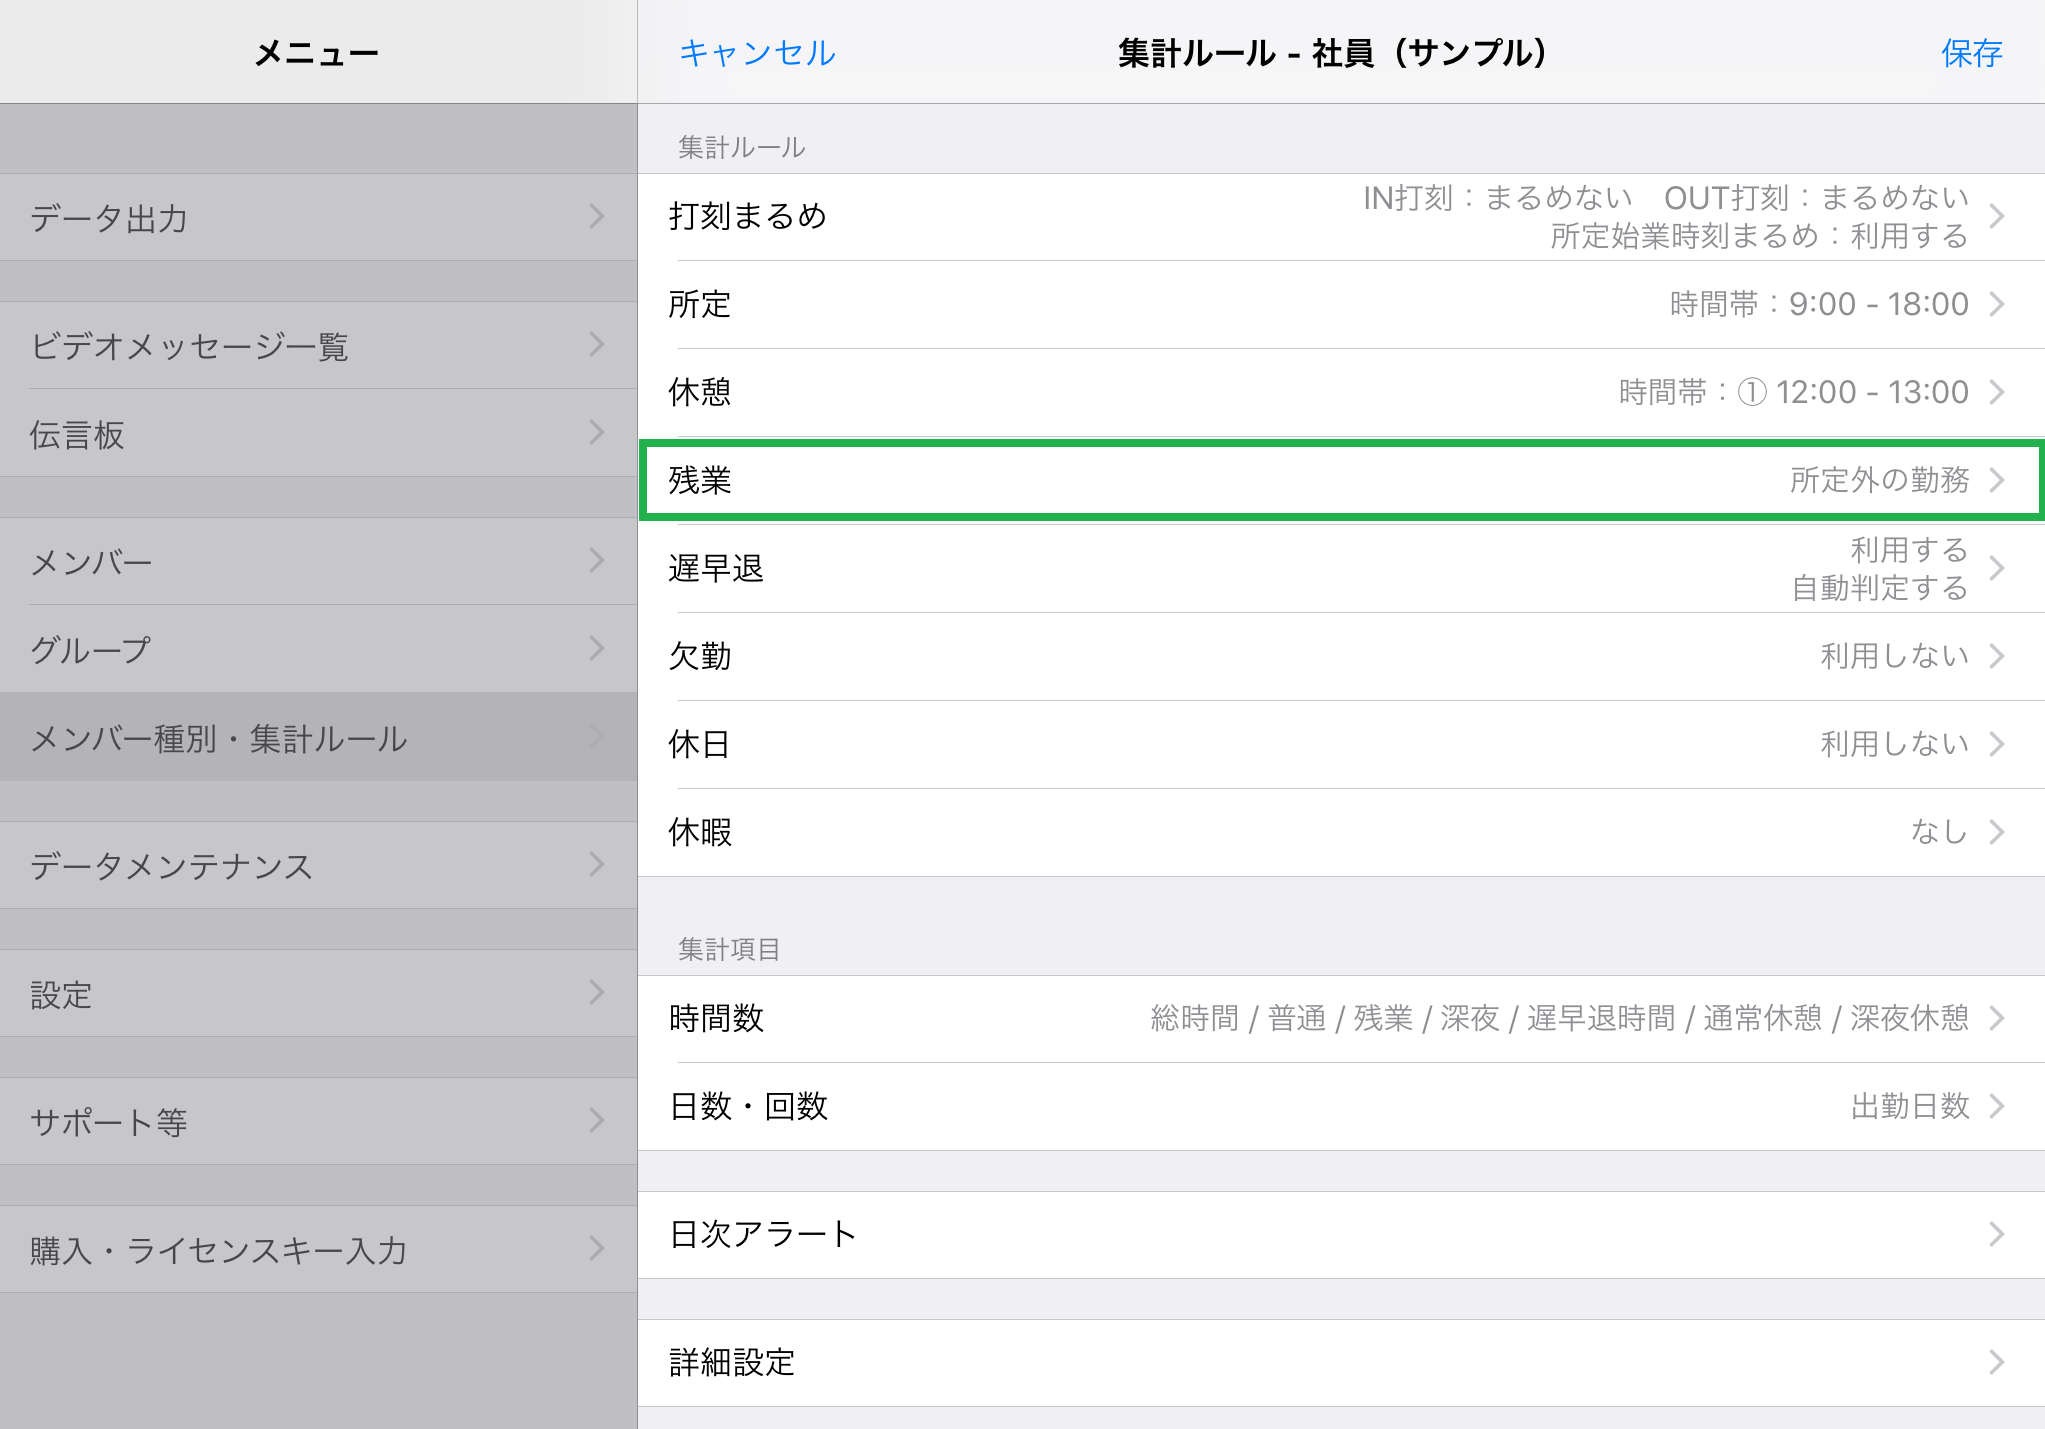This screenshot has width=2045, height=1429.
Task: Select グループ in the sidebar menu
Action: pyautogui.click(x=318, y=649)
